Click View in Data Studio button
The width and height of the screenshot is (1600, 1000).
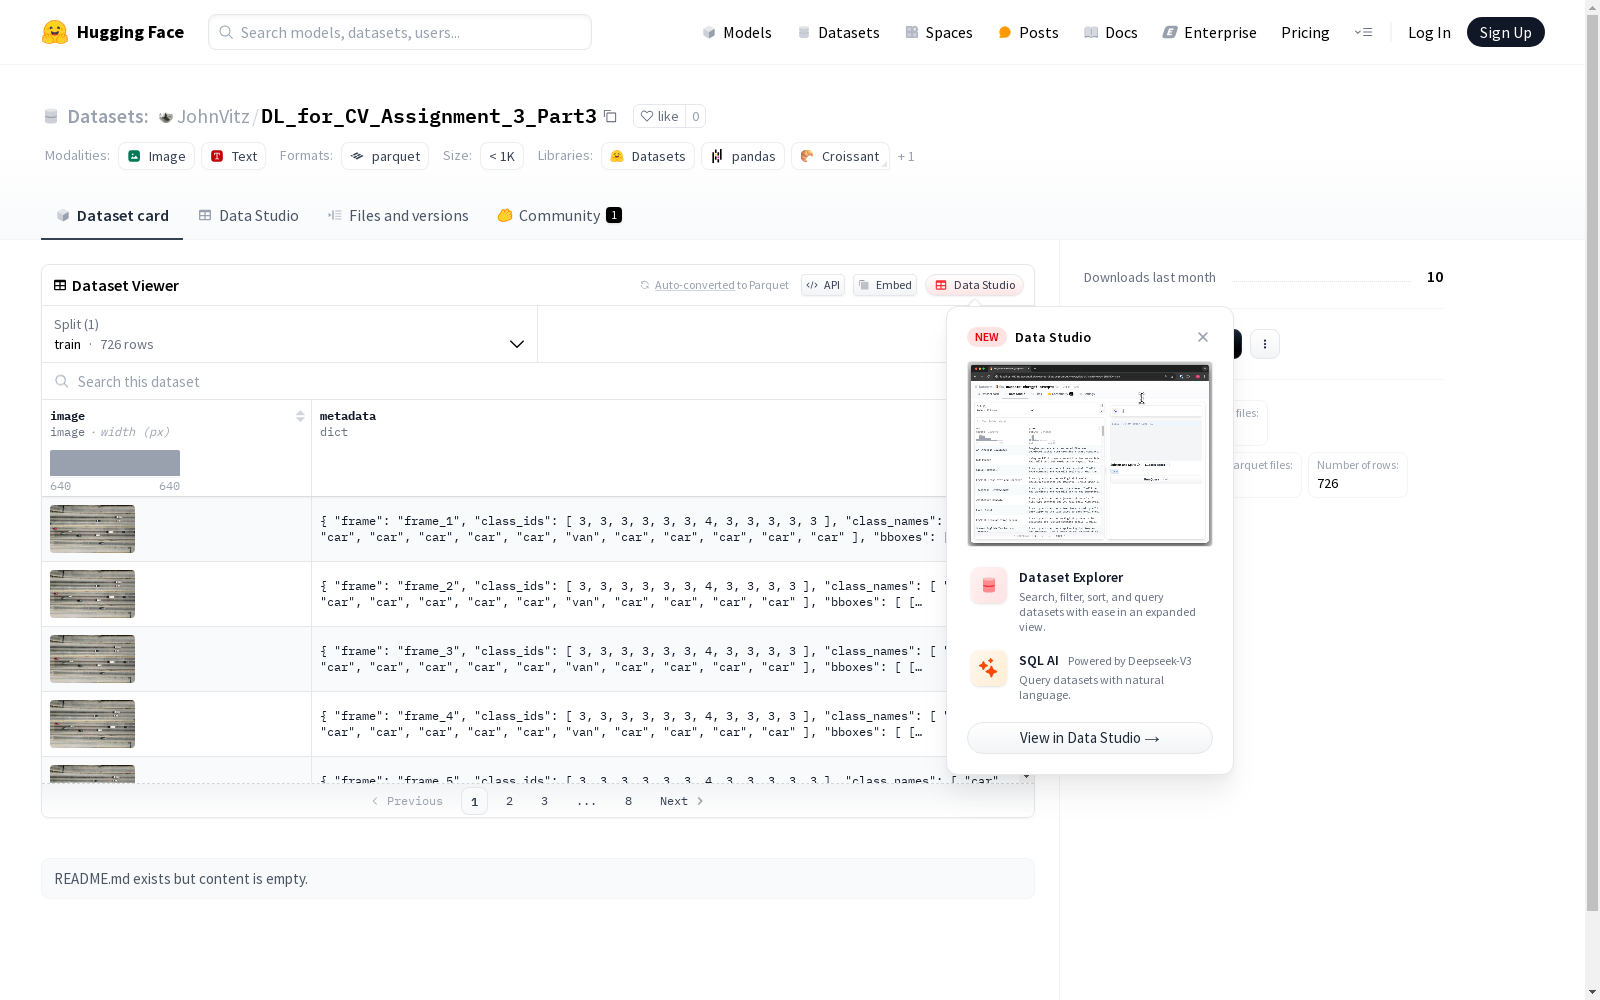(1090, 738)
